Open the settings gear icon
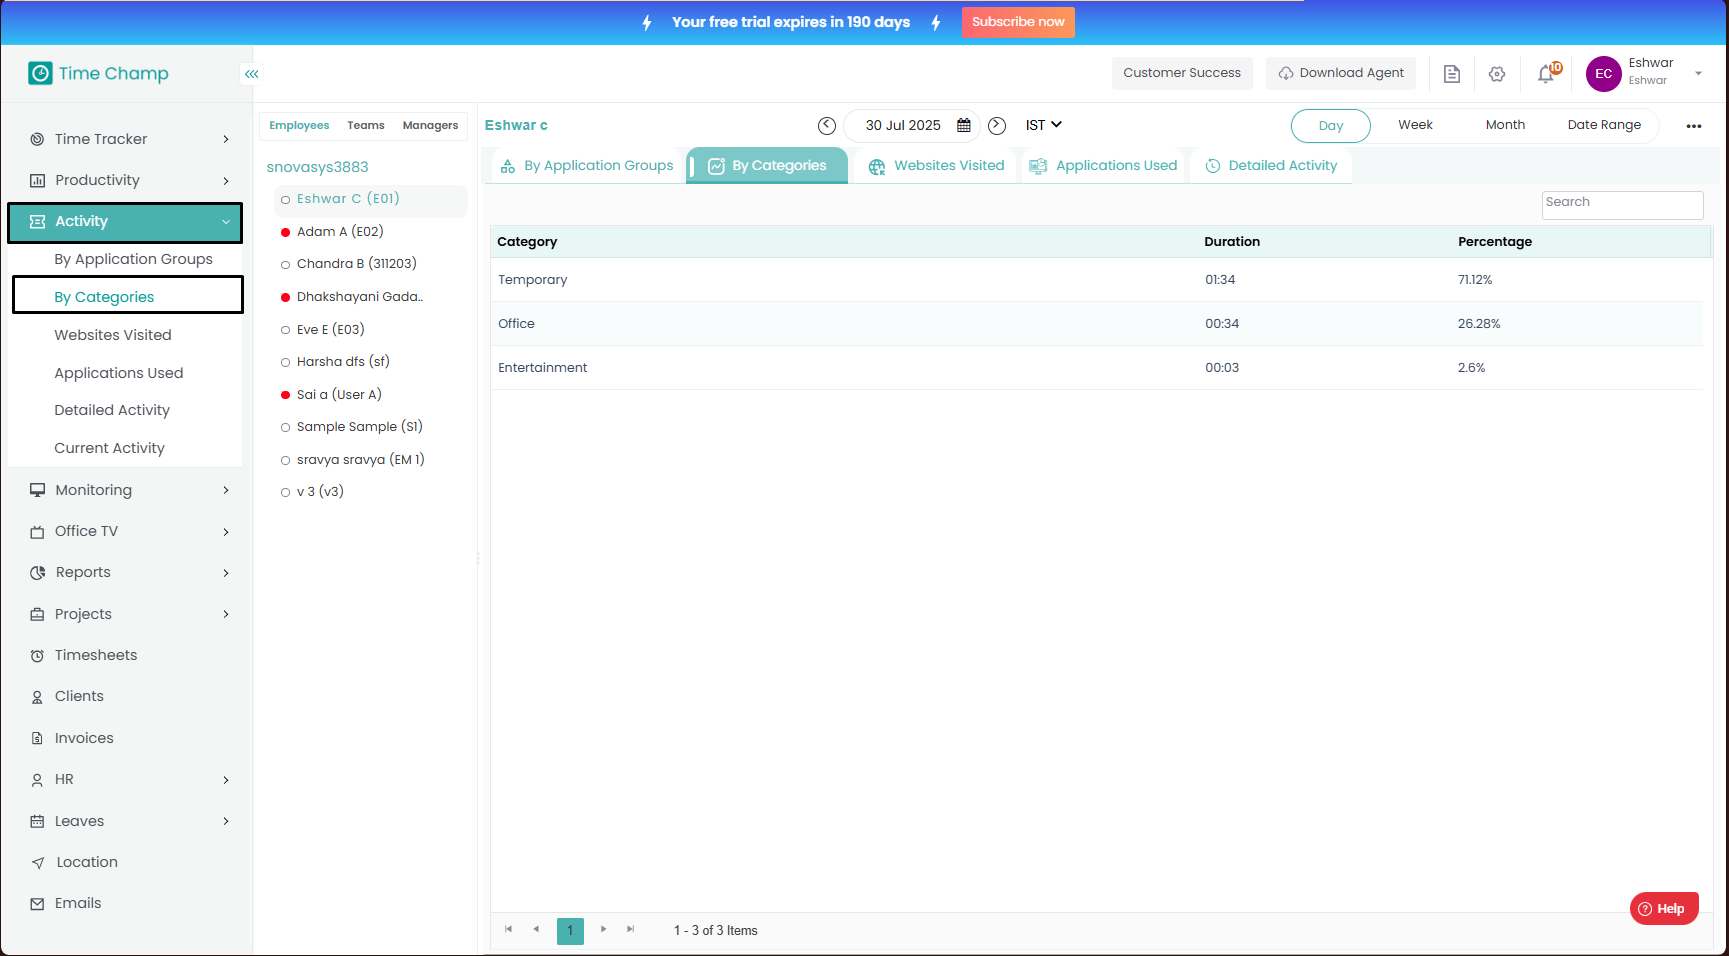This screenshot has width=1729, height=956. (1497, 74)
